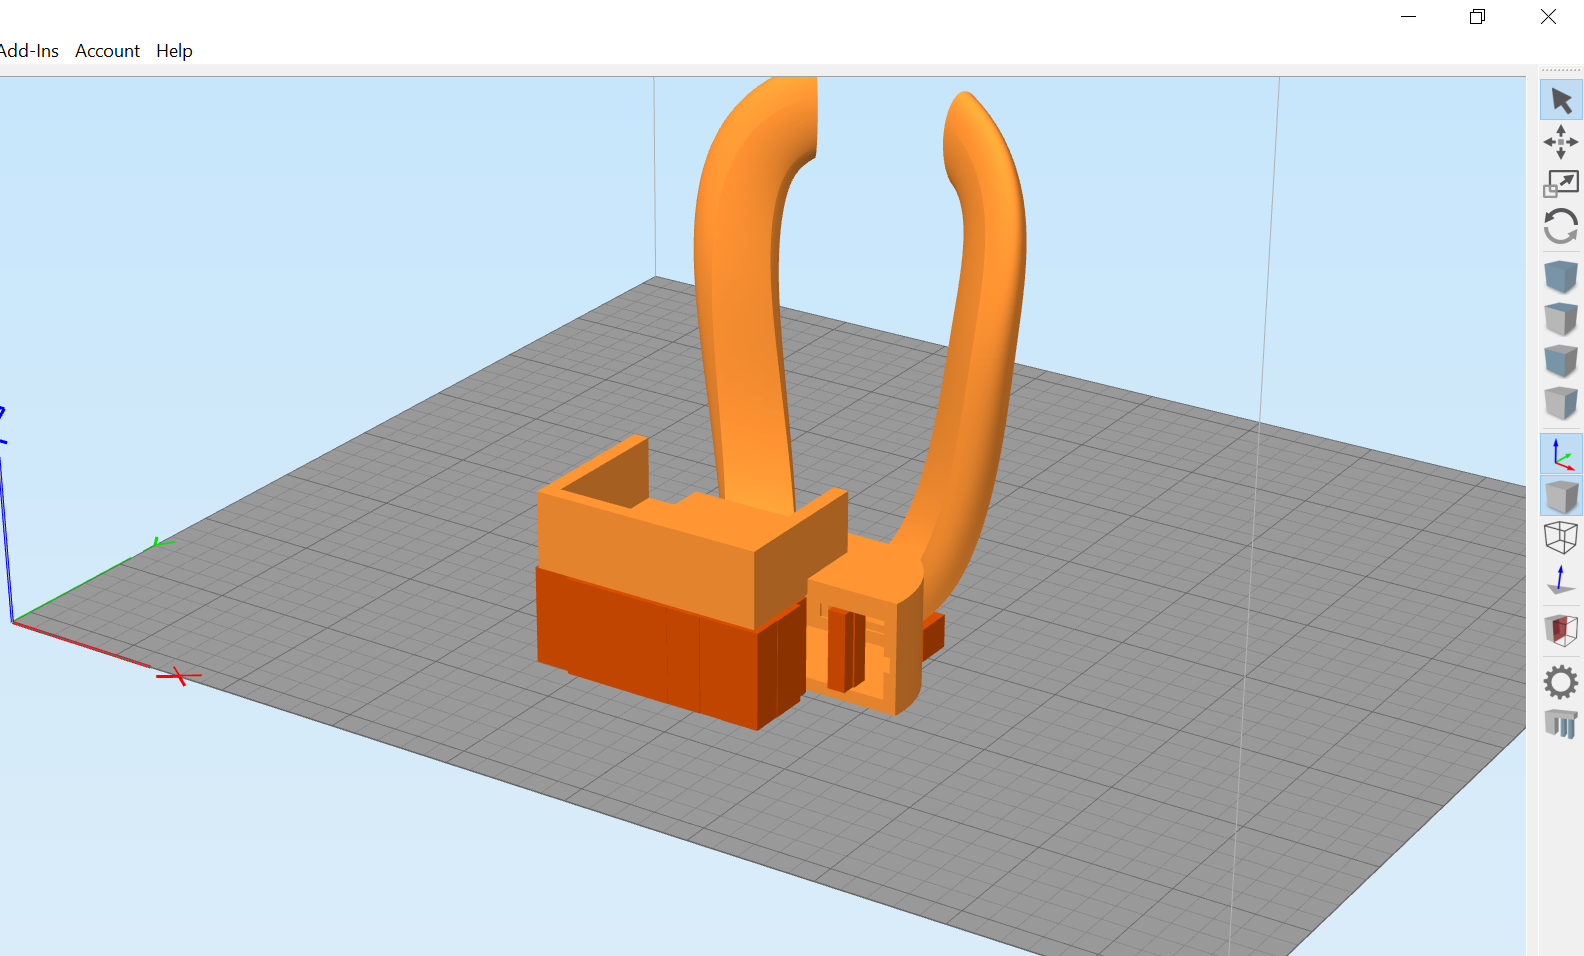
Task: Activate the Rotate model tool
Action: [x=1561, y=226]
